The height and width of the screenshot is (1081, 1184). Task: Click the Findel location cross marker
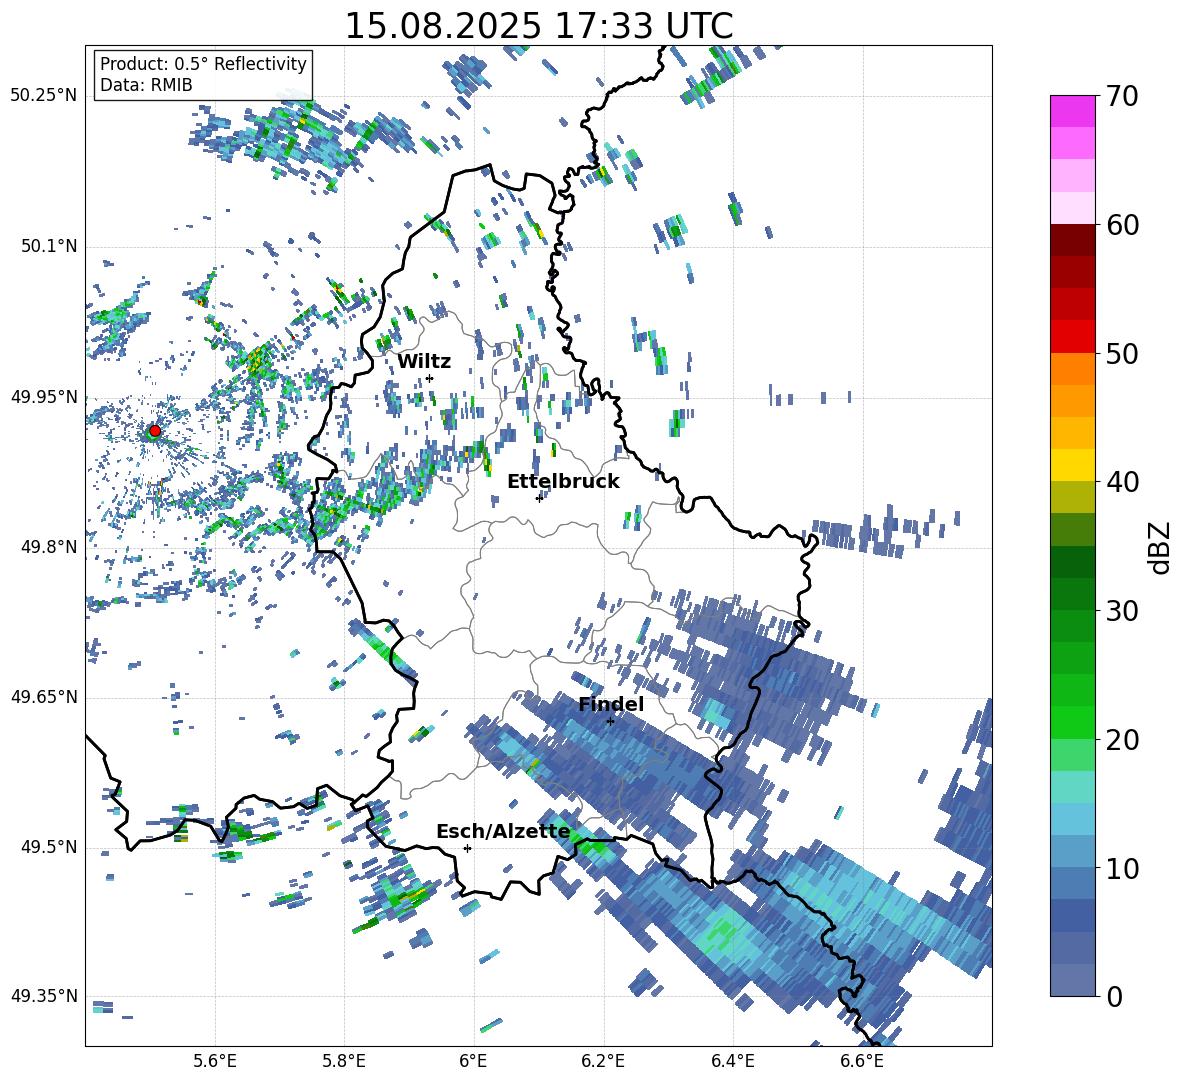point(610,722)
